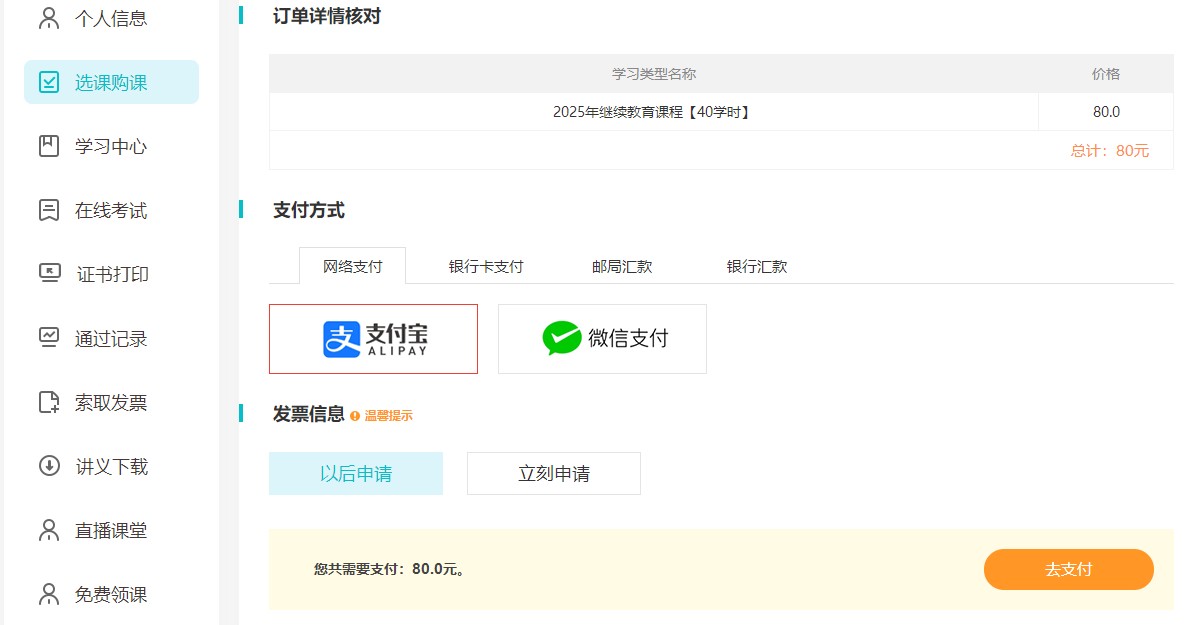Choose 以后申请 to apply for invoice later
This screenshot has width=1199, height=625.
(x=355, y=472)
